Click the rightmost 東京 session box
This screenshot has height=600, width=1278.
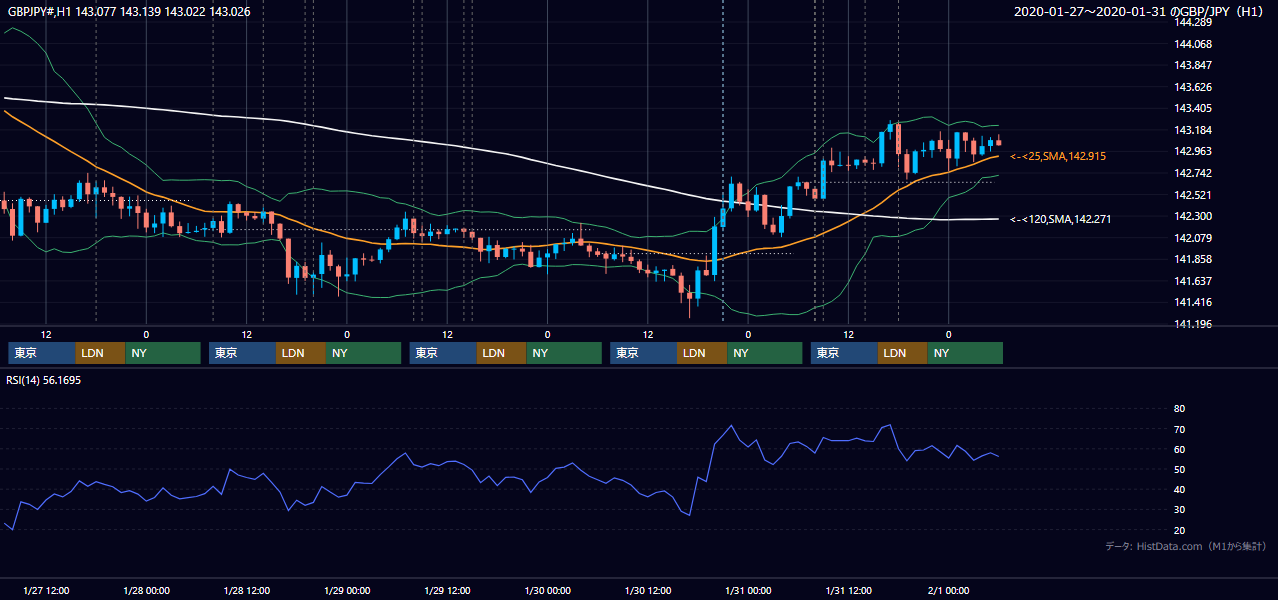pyautogui.click(x=845, y=353)
